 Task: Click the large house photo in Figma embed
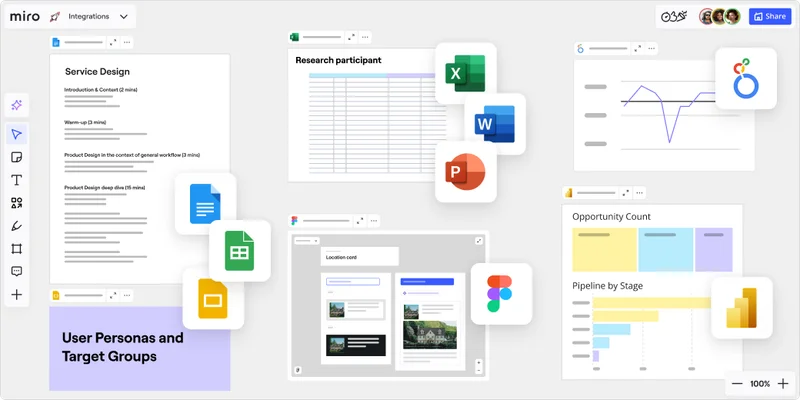pos(430,334)
